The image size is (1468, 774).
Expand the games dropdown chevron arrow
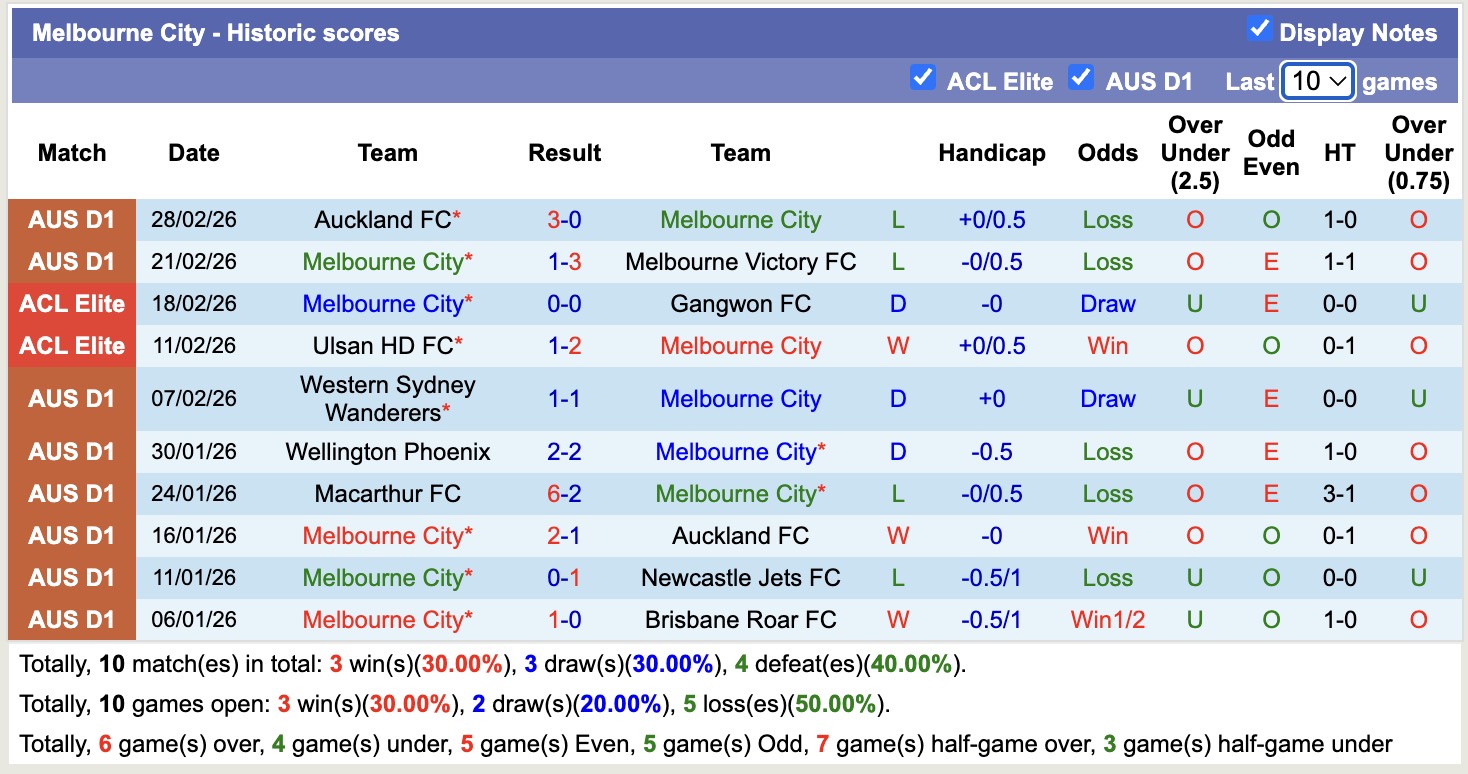coord(1339,82)
